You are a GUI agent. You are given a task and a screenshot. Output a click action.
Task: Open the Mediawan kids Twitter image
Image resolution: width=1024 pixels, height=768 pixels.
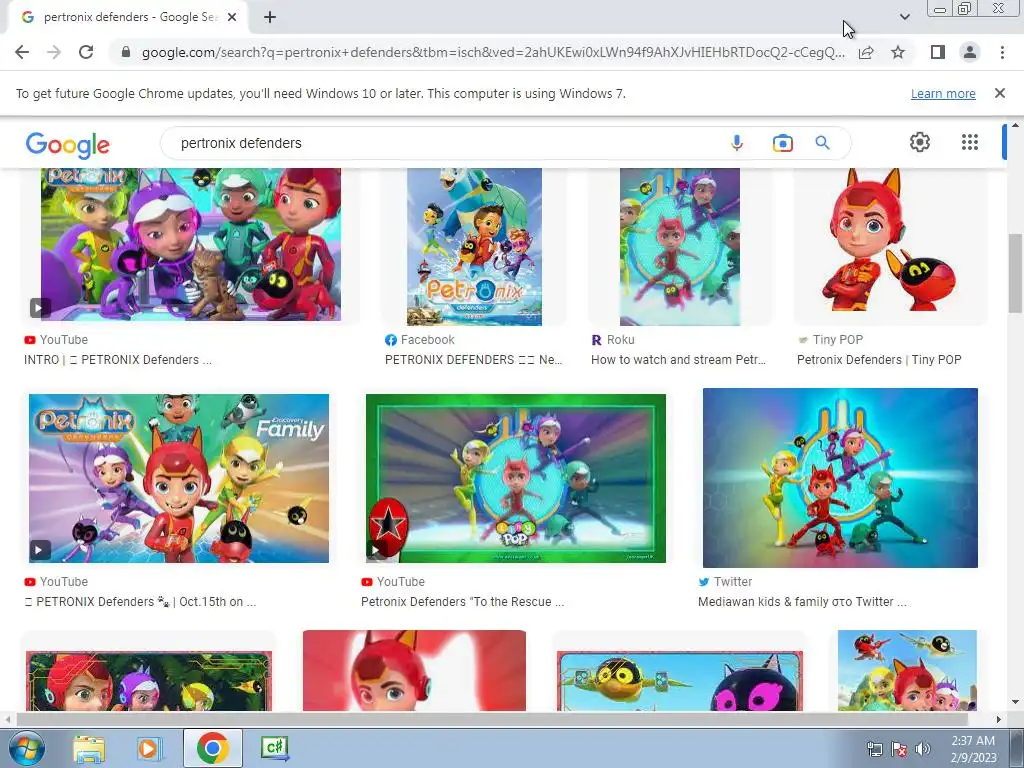[840, 478]
